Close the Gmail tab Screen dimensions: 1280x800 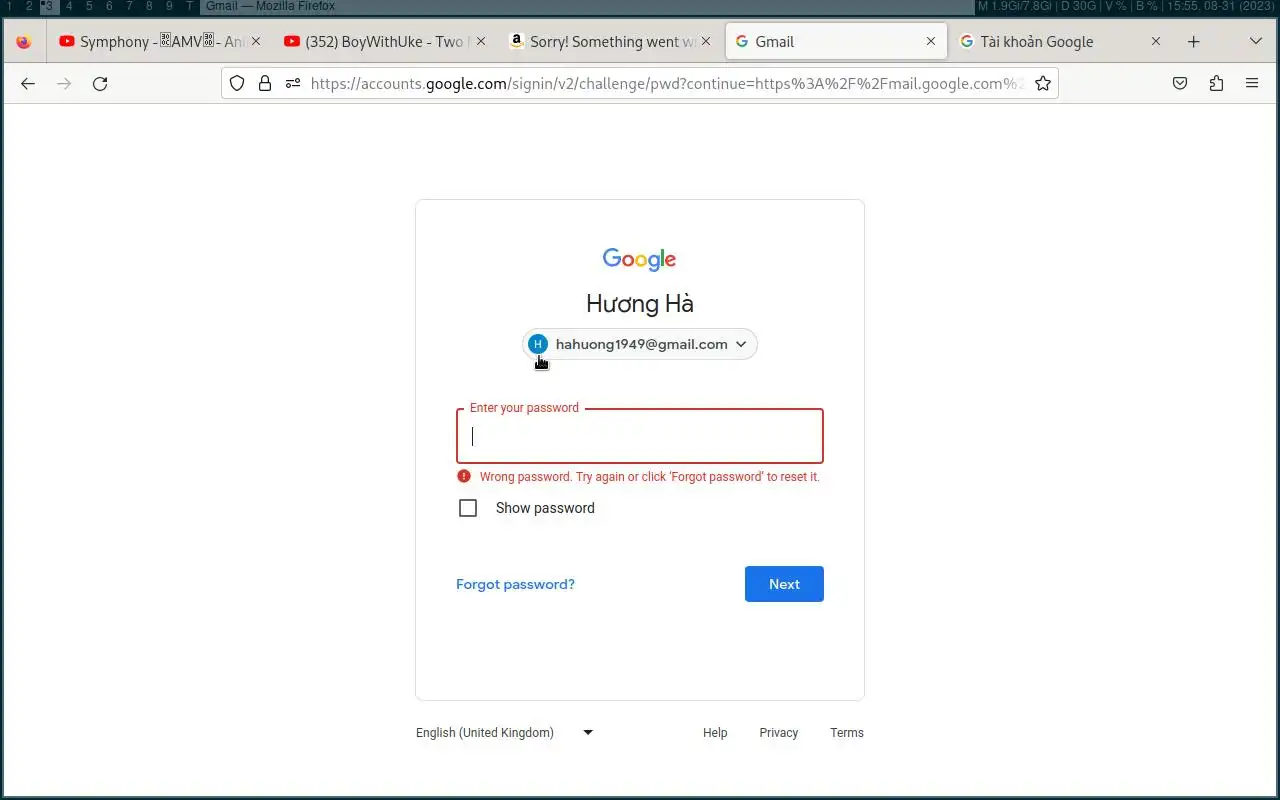931,42
